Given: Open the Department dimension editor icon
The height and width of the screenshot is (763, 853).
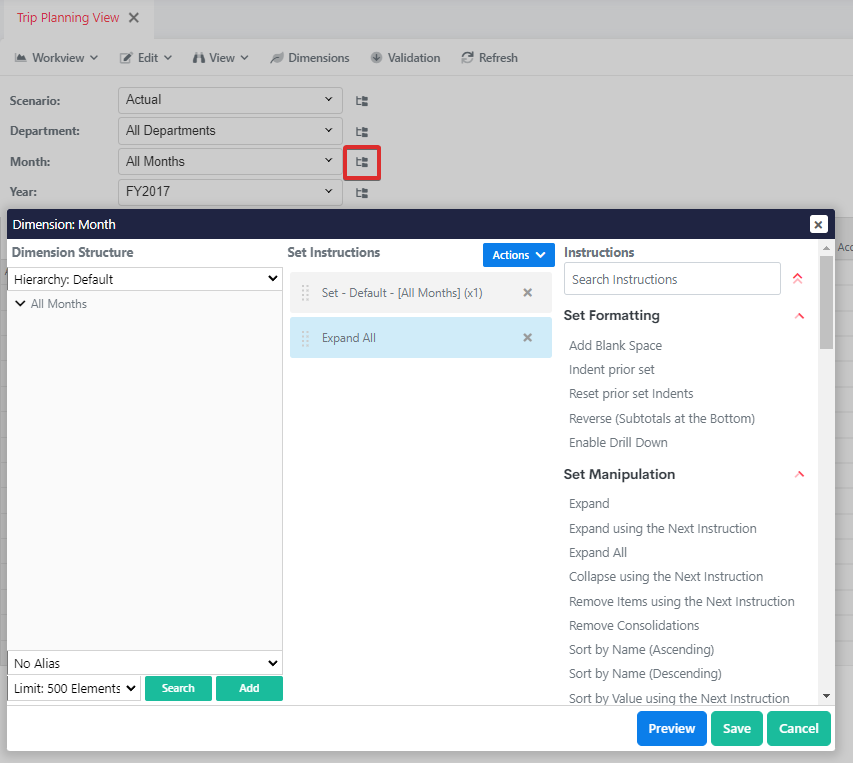Looking at the screenshot, I should 362,132.
